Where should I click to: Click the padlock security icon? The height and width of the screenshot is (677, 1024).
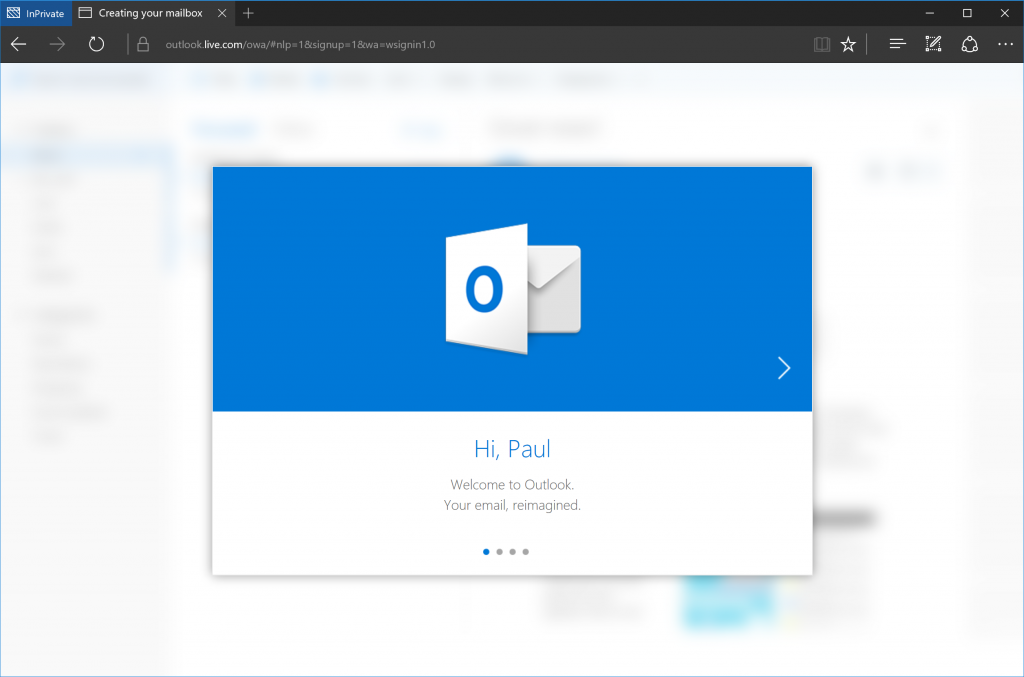click(143, 44)
